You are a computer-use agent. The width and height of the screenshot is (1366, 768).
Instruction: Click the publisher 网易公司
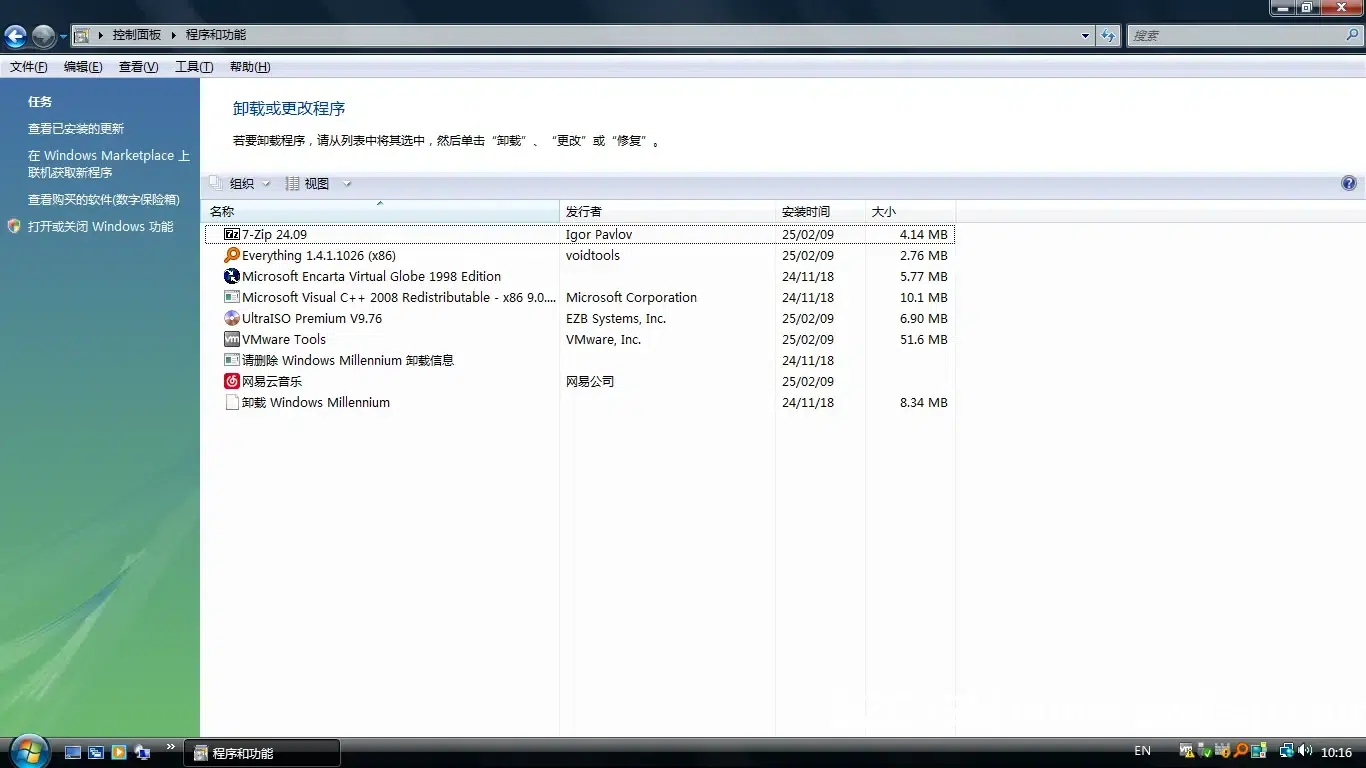tap(590, 381)
